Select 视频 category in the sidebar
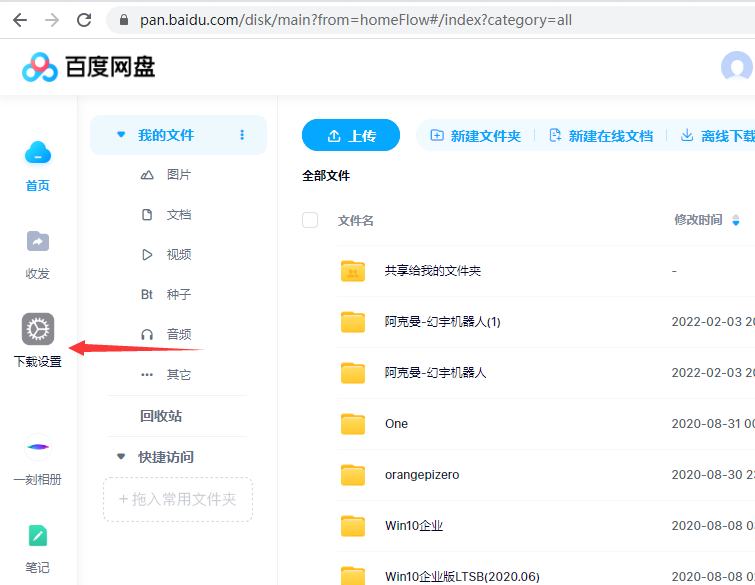Viewport: 755px width, 585px height. pos(178,255)
